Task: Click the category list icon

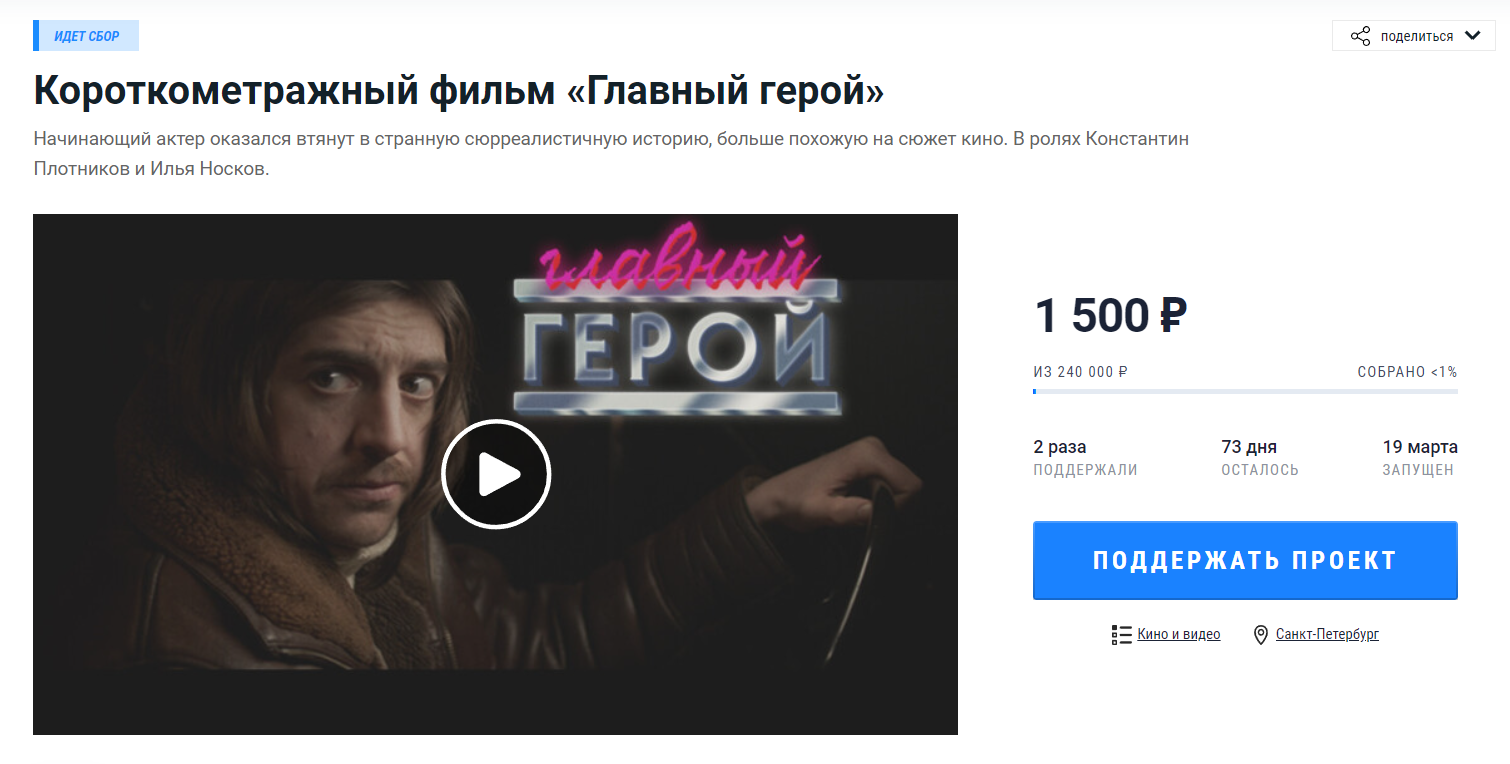Action: click(x=1121, y=635)
